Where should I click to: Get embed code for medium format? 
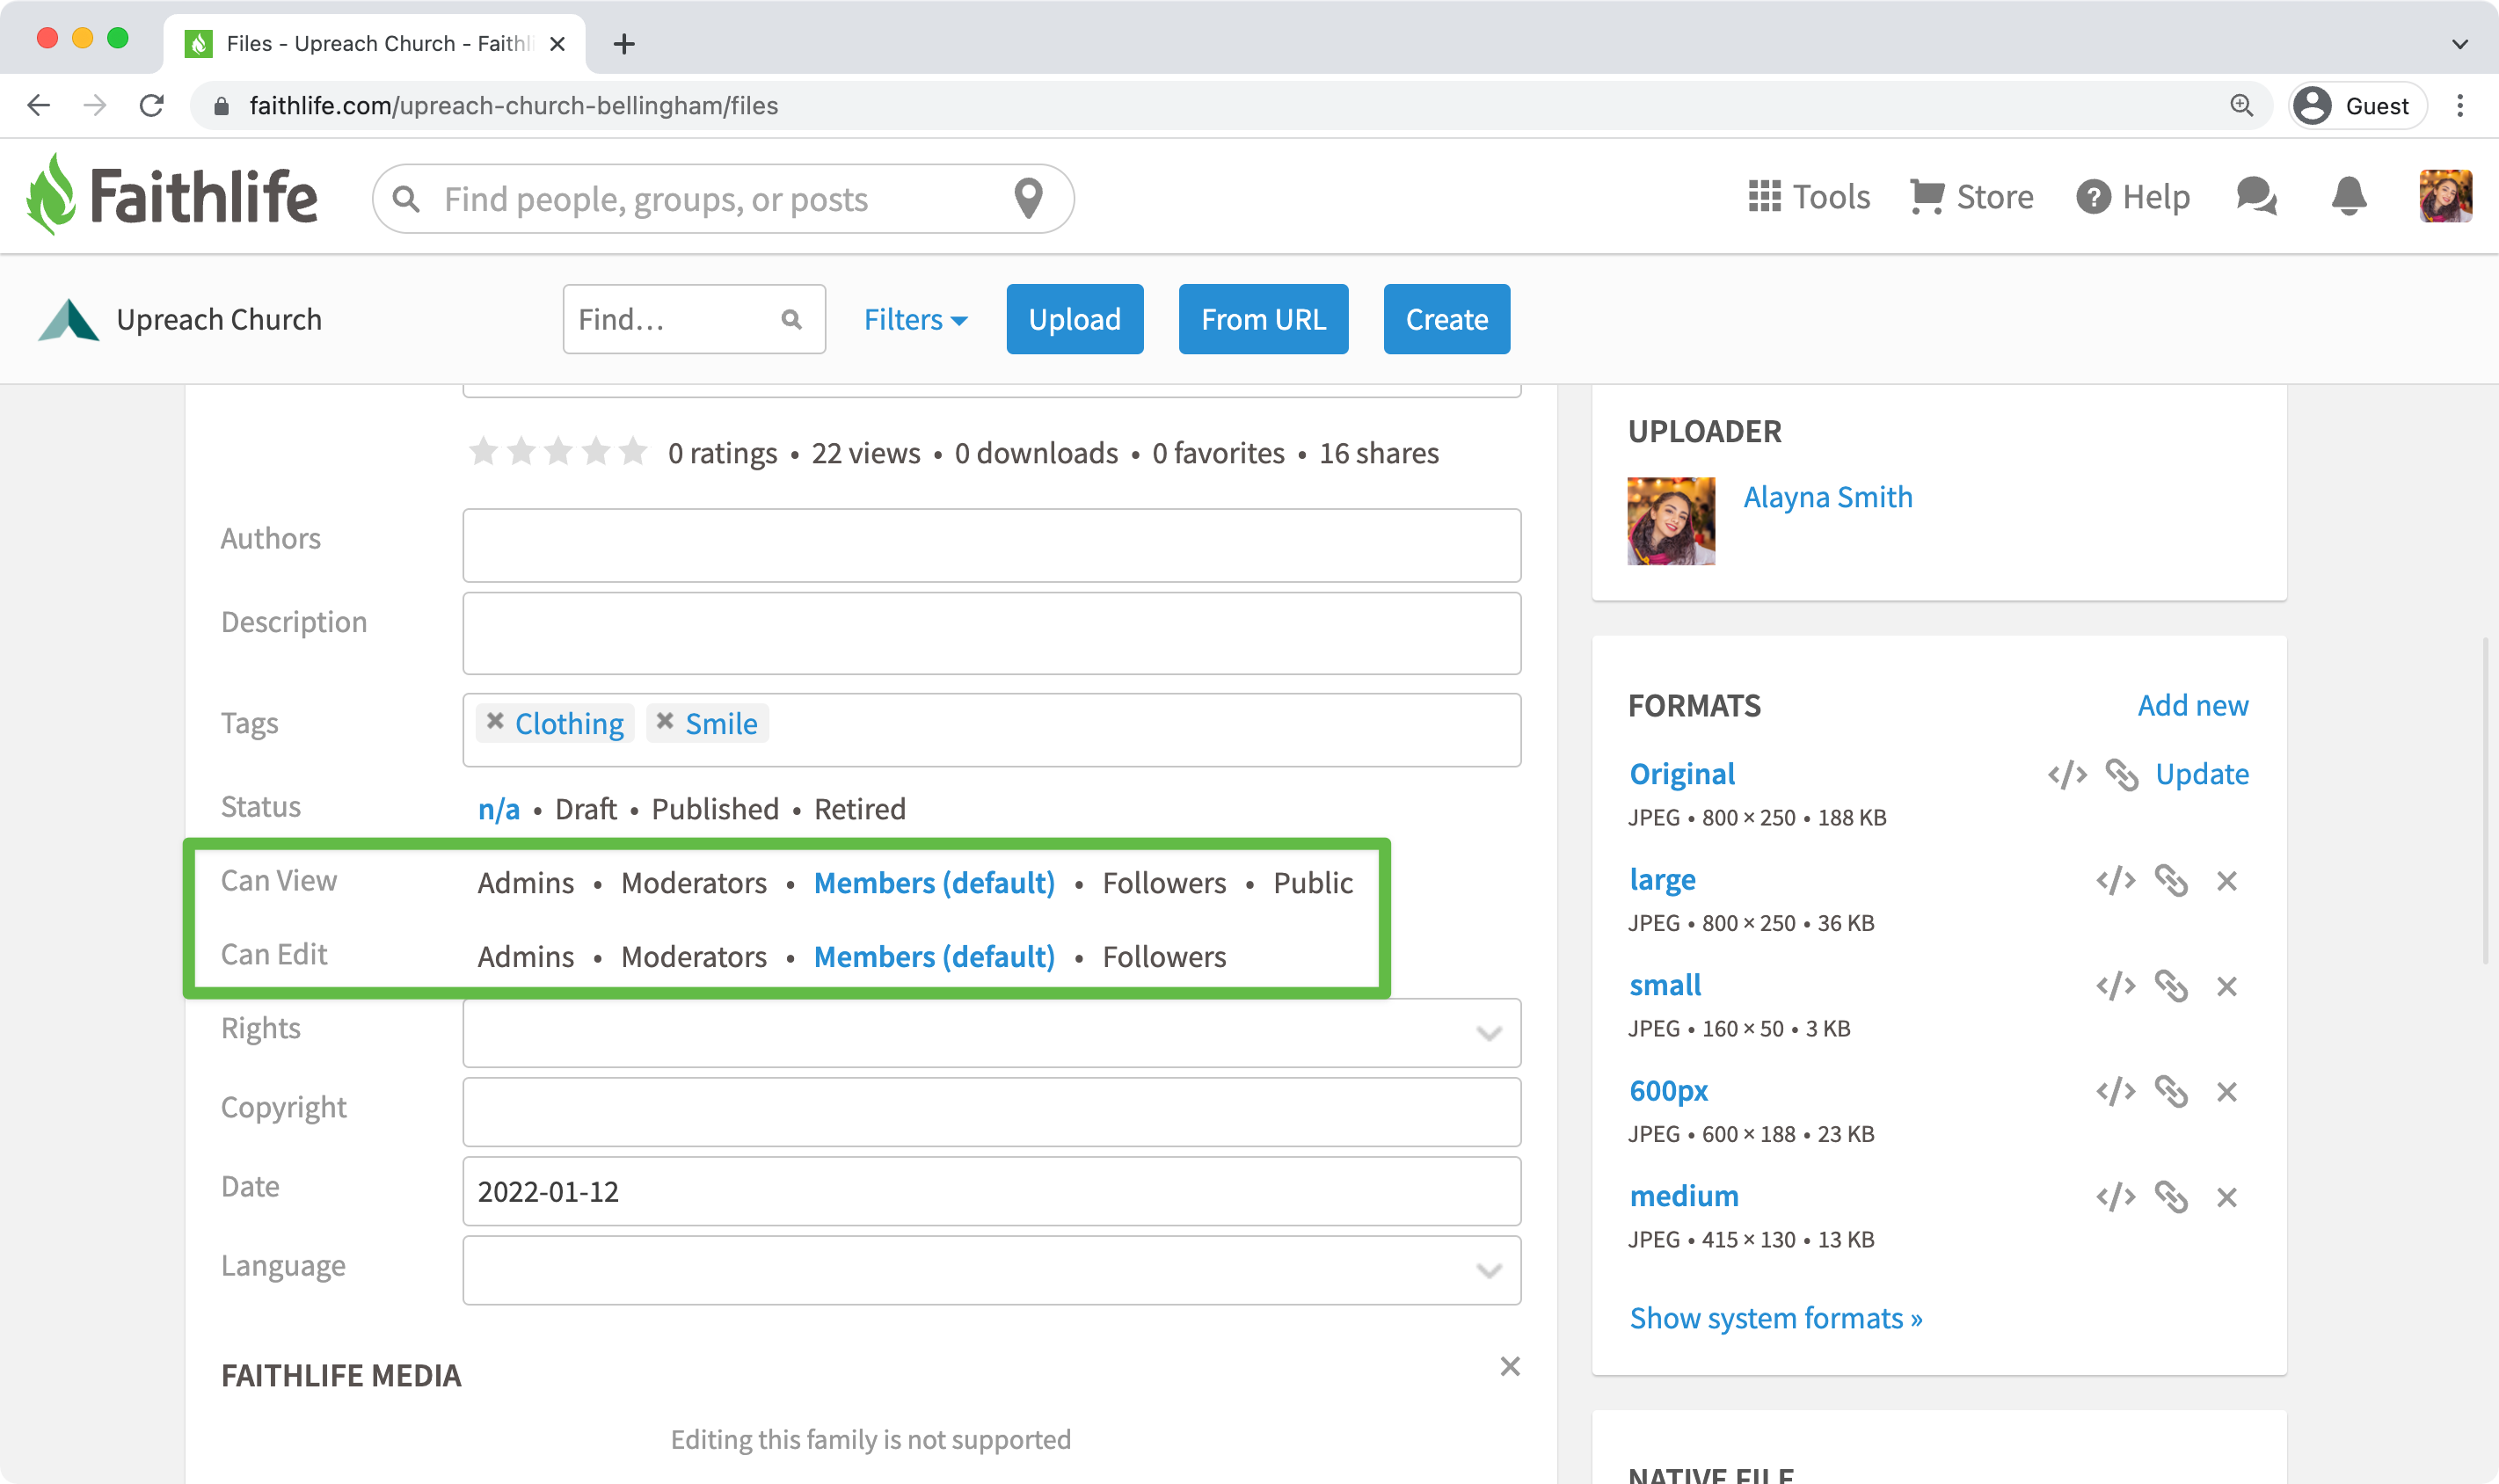[x=2115, y=1196]
